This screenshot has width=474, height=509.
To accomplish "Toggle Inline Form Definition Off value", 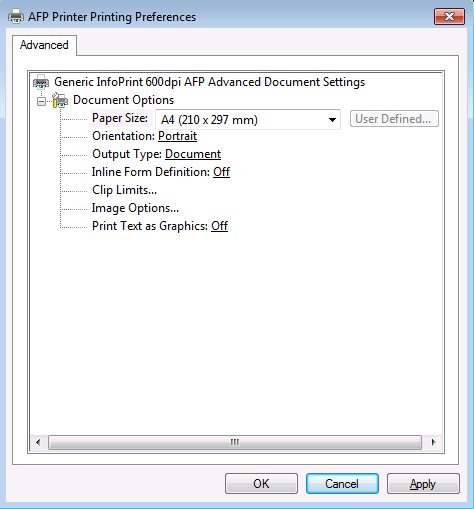I will point(221,172).
